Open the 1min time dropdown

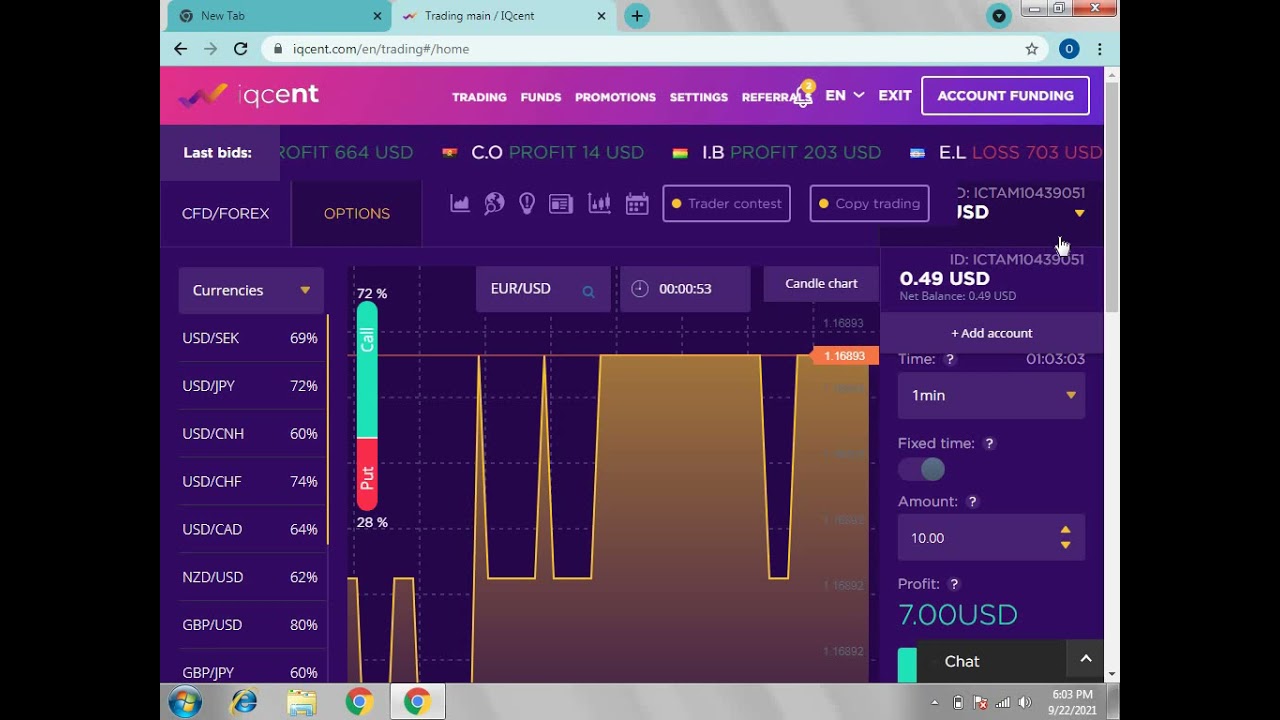point(991,395)
